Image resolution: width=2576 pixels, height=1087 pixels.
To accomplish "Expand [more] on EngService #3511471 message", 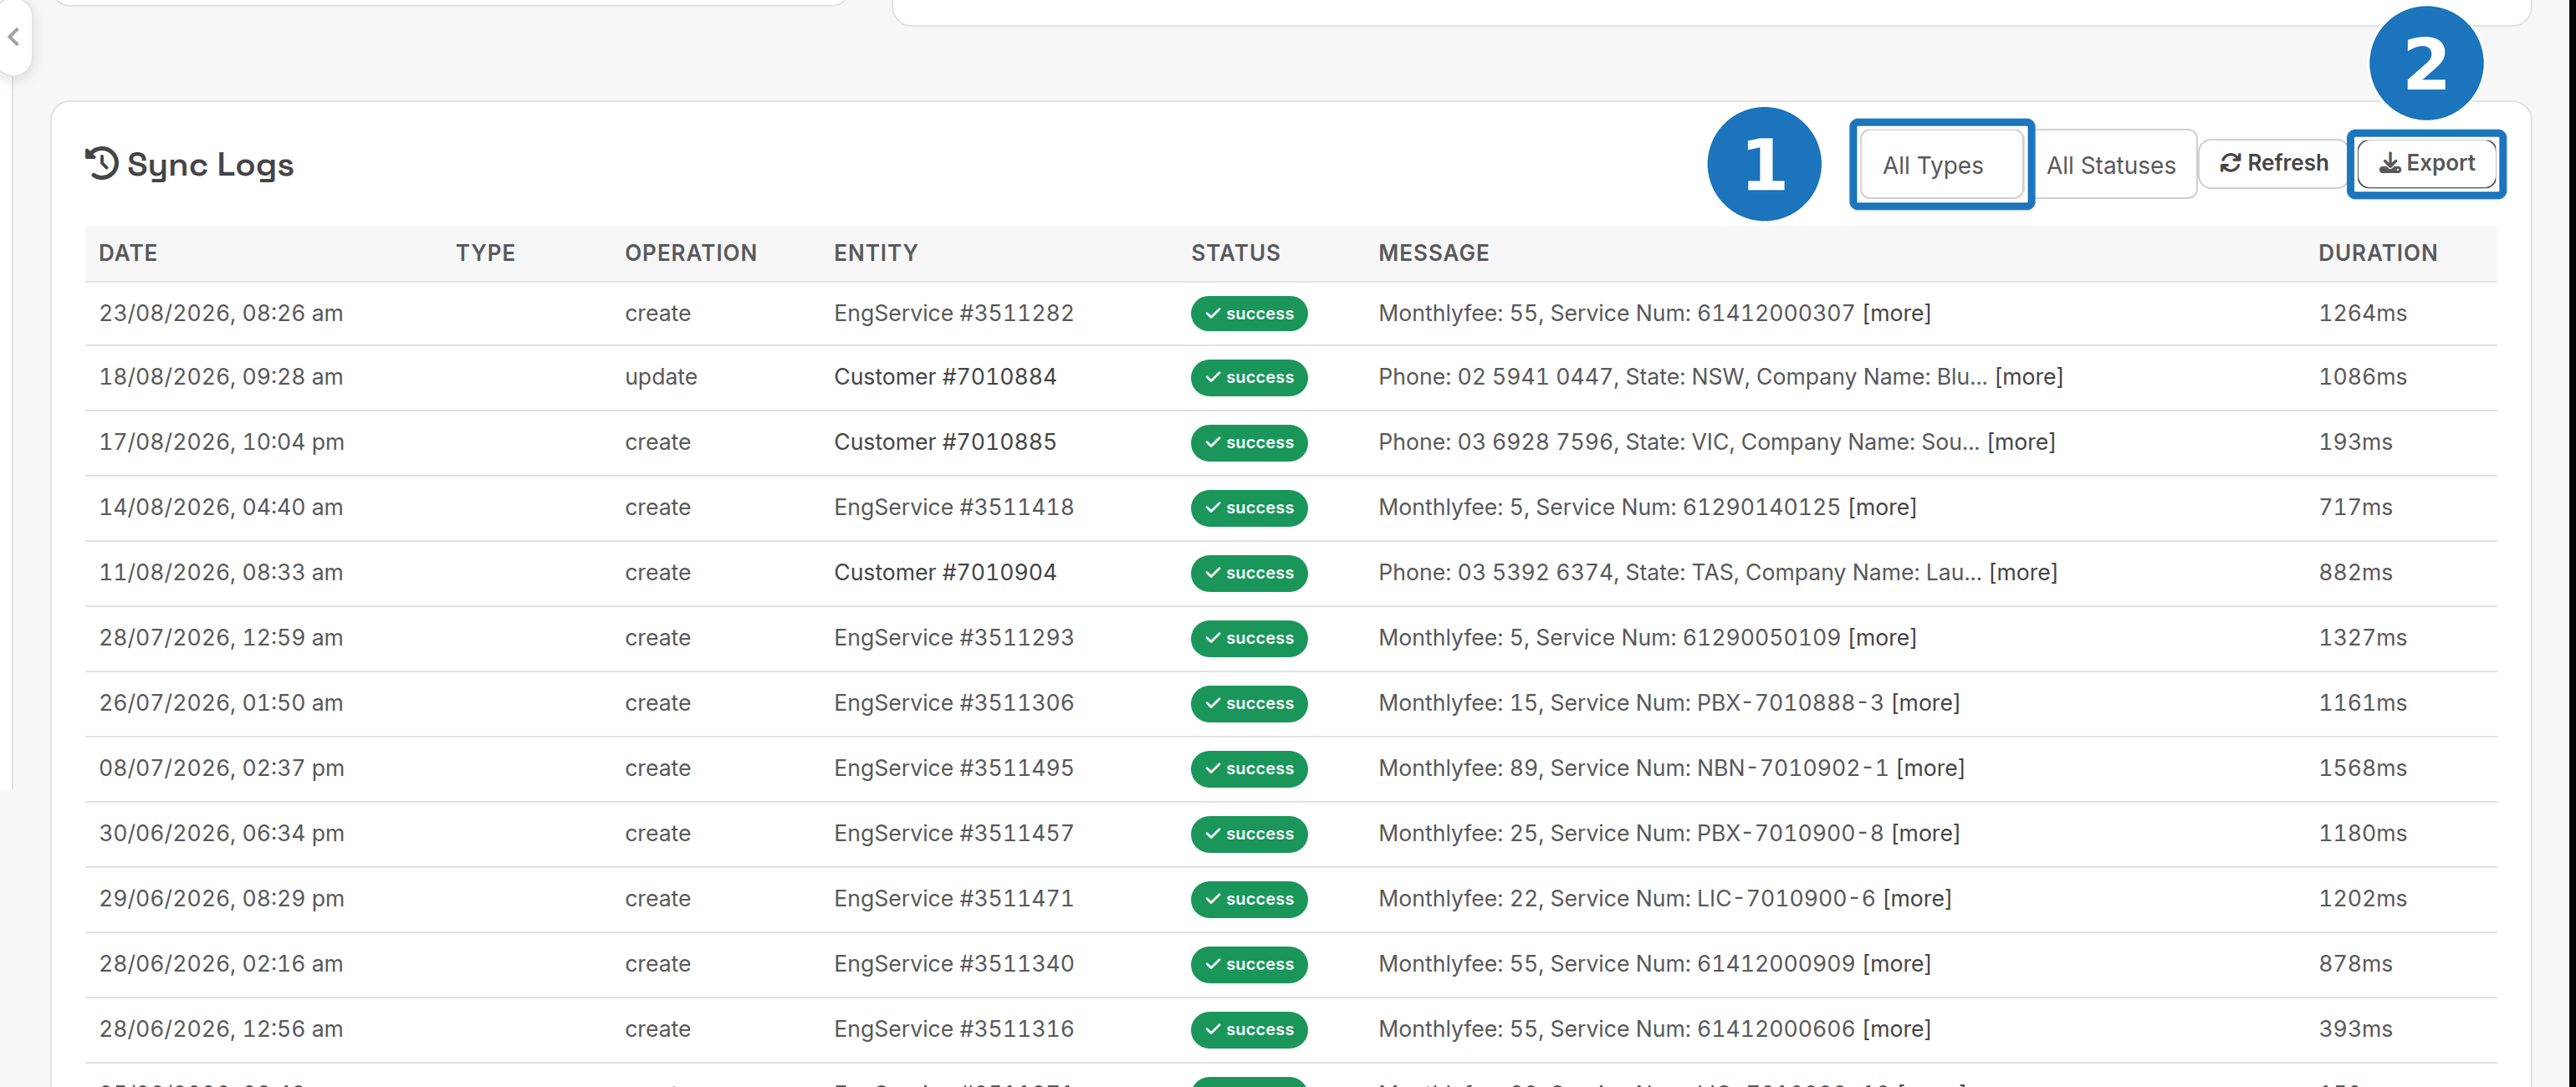I will pos(1918,899).
